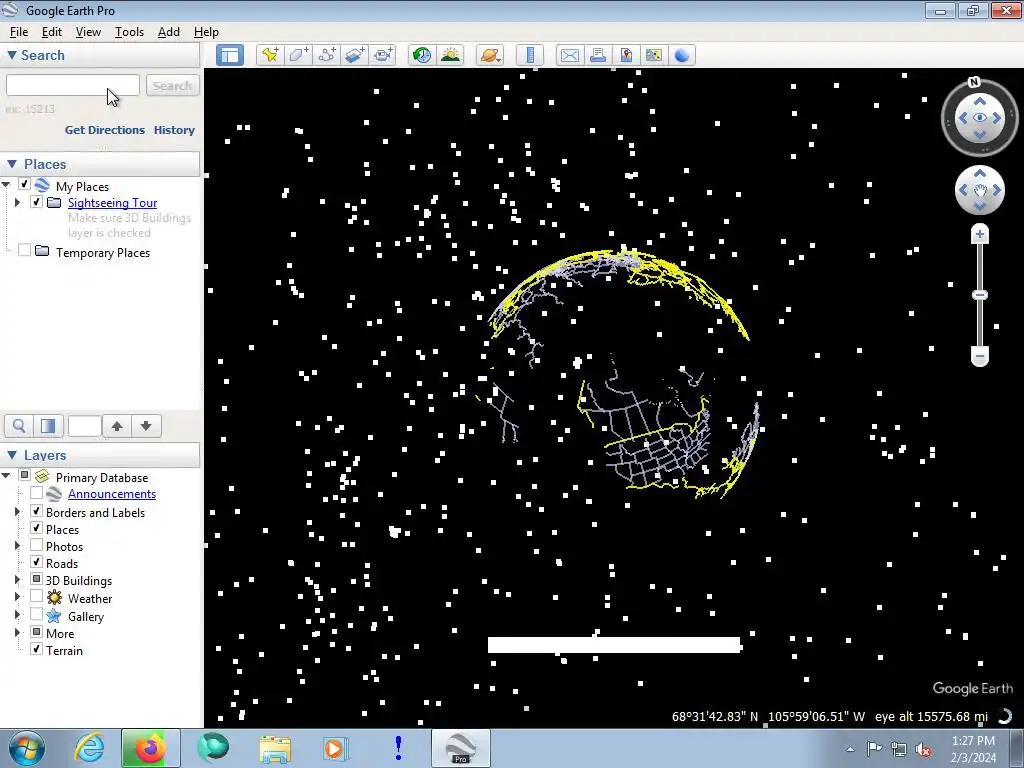Viewport: 1024px width, 768px height.
Task: Check the Temporary Places checkbox
Action: (24, 250)
